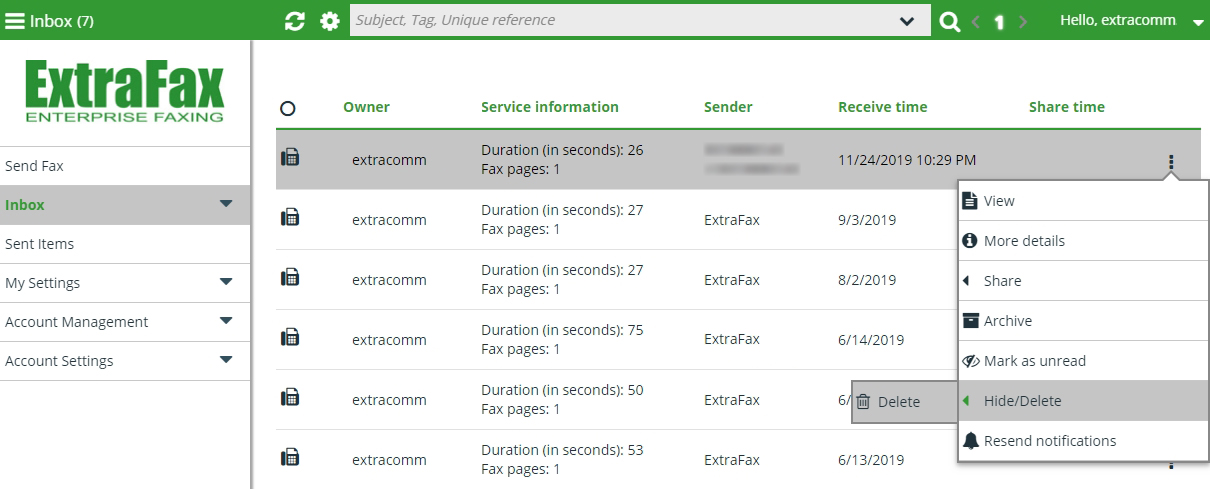The image size is (1210, 489).
Task: Click fax icon in Duration 50 row
Action: coord(290,397)
